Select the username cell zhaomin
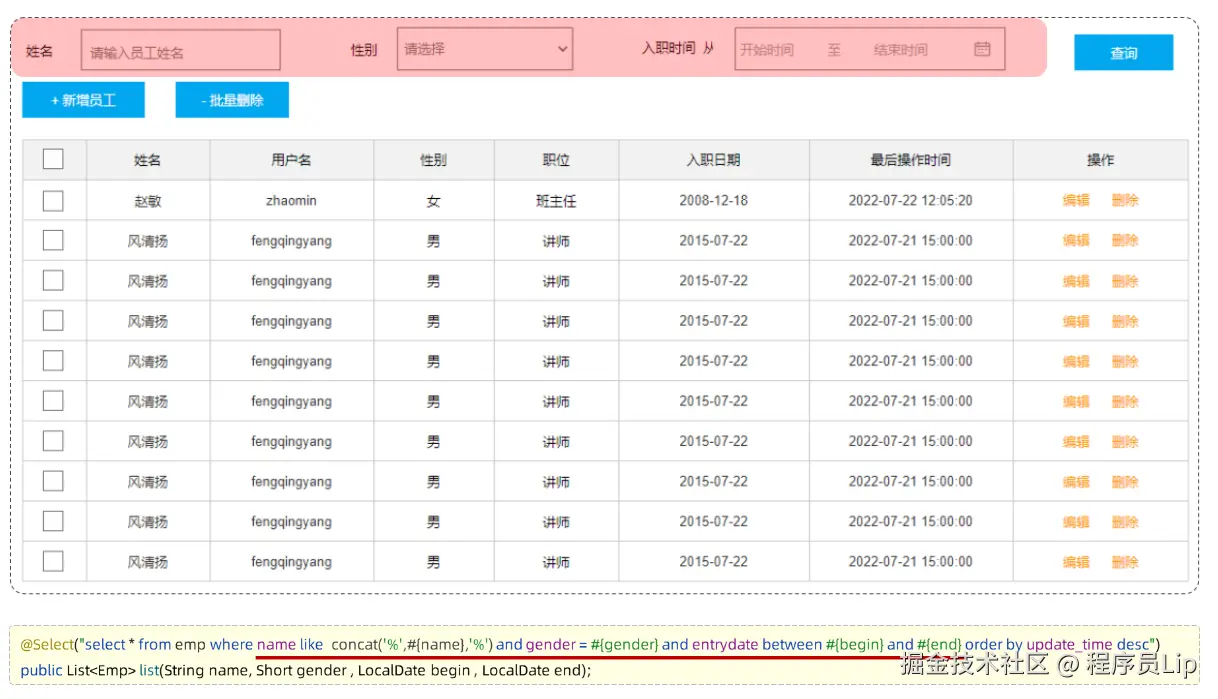Screen dimensions: 1218x699 click(291, 200)
